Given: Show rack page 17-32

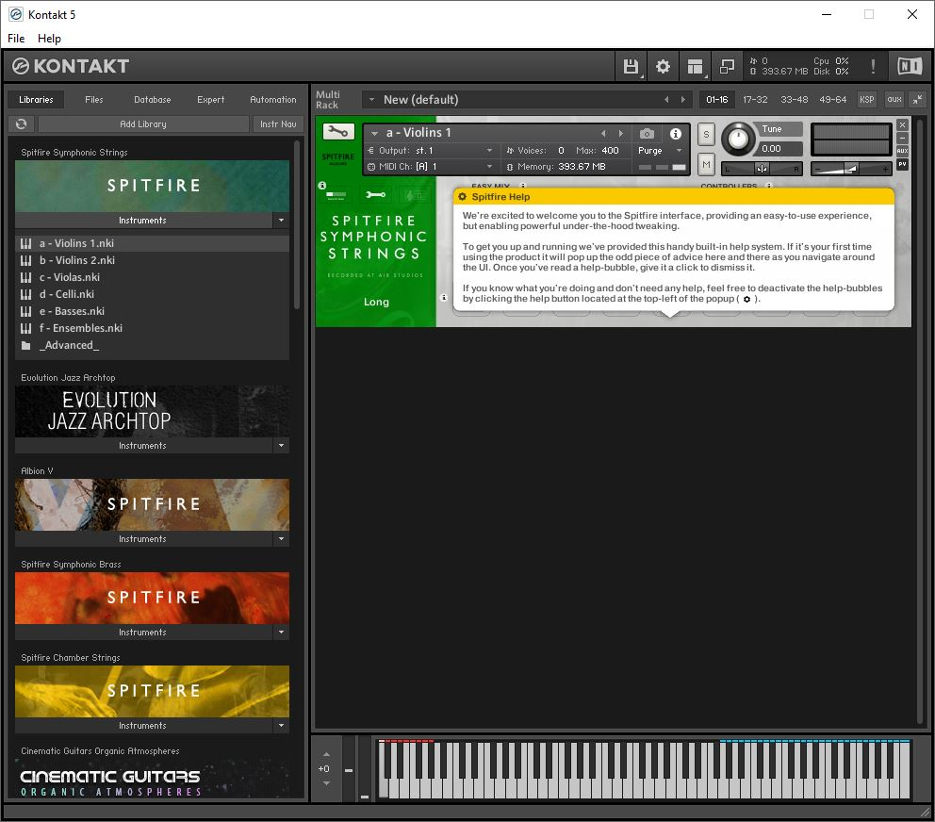Looking at the screenshot, I should pyautogui.click(x=755, y=100).
